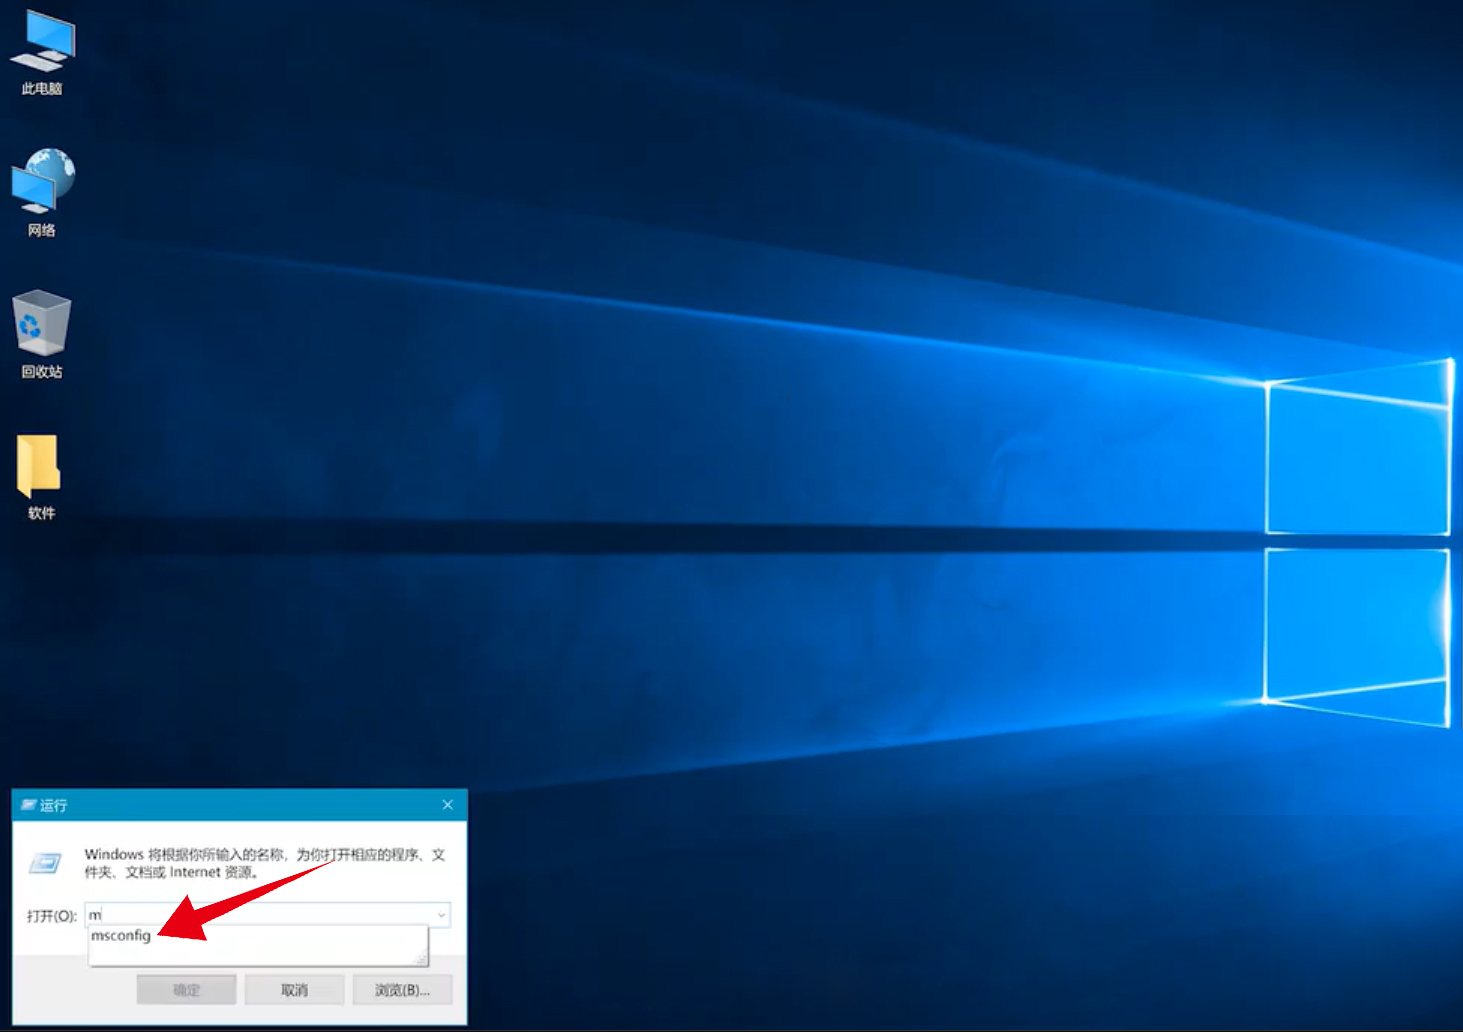
Task: Open file browser via 浏览(B)... button
Action: pos(402,990)
